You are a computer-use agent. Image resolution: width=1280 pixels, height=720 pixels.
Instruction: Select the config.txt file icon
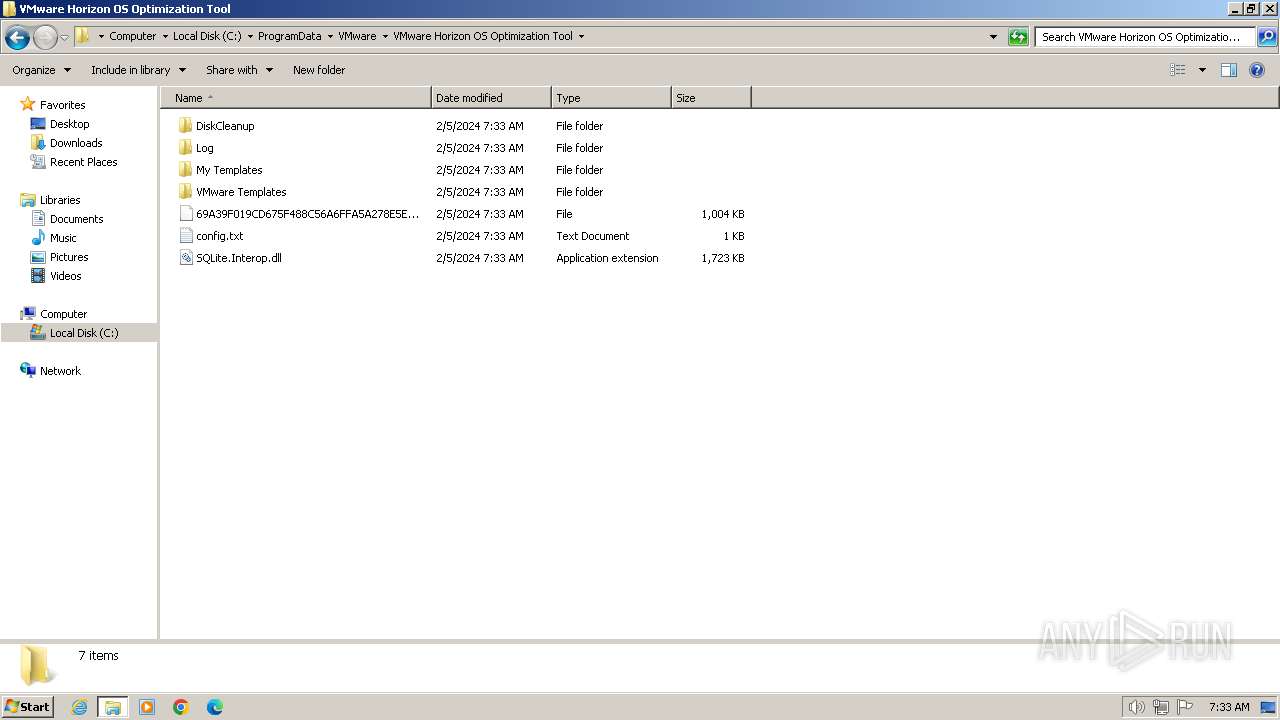(x=185, y=236)
